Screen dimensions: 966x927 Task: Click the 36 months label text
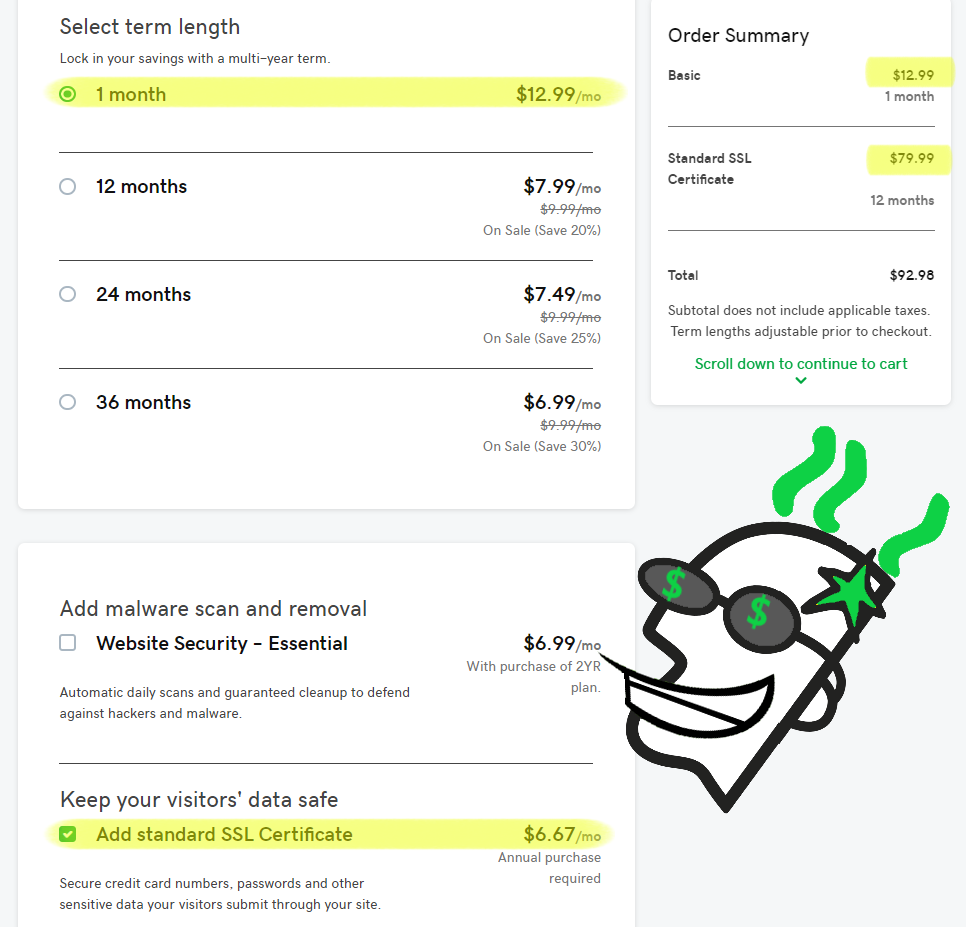click(x=144, y=402)
